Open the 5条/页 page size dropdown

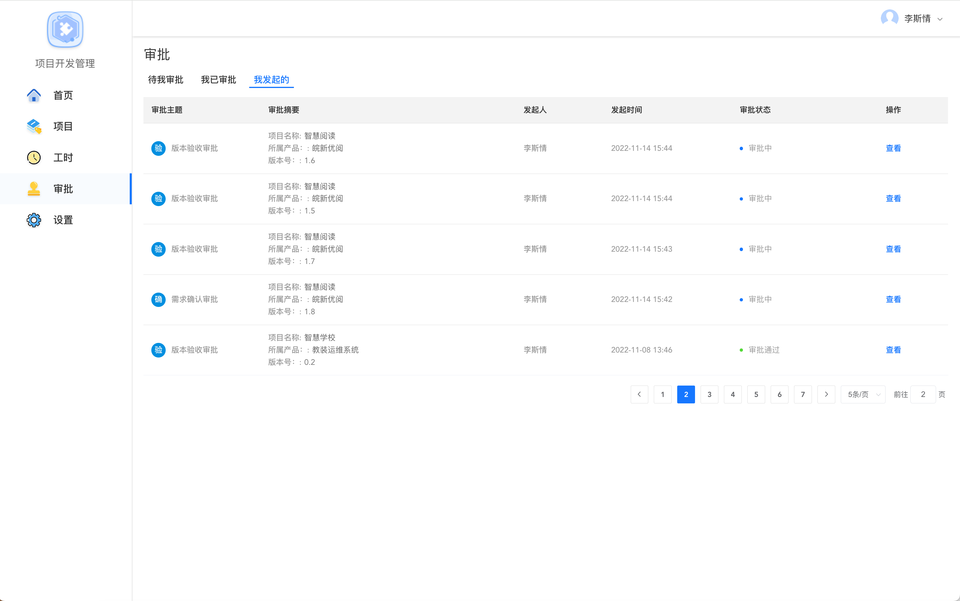point(863,395)
